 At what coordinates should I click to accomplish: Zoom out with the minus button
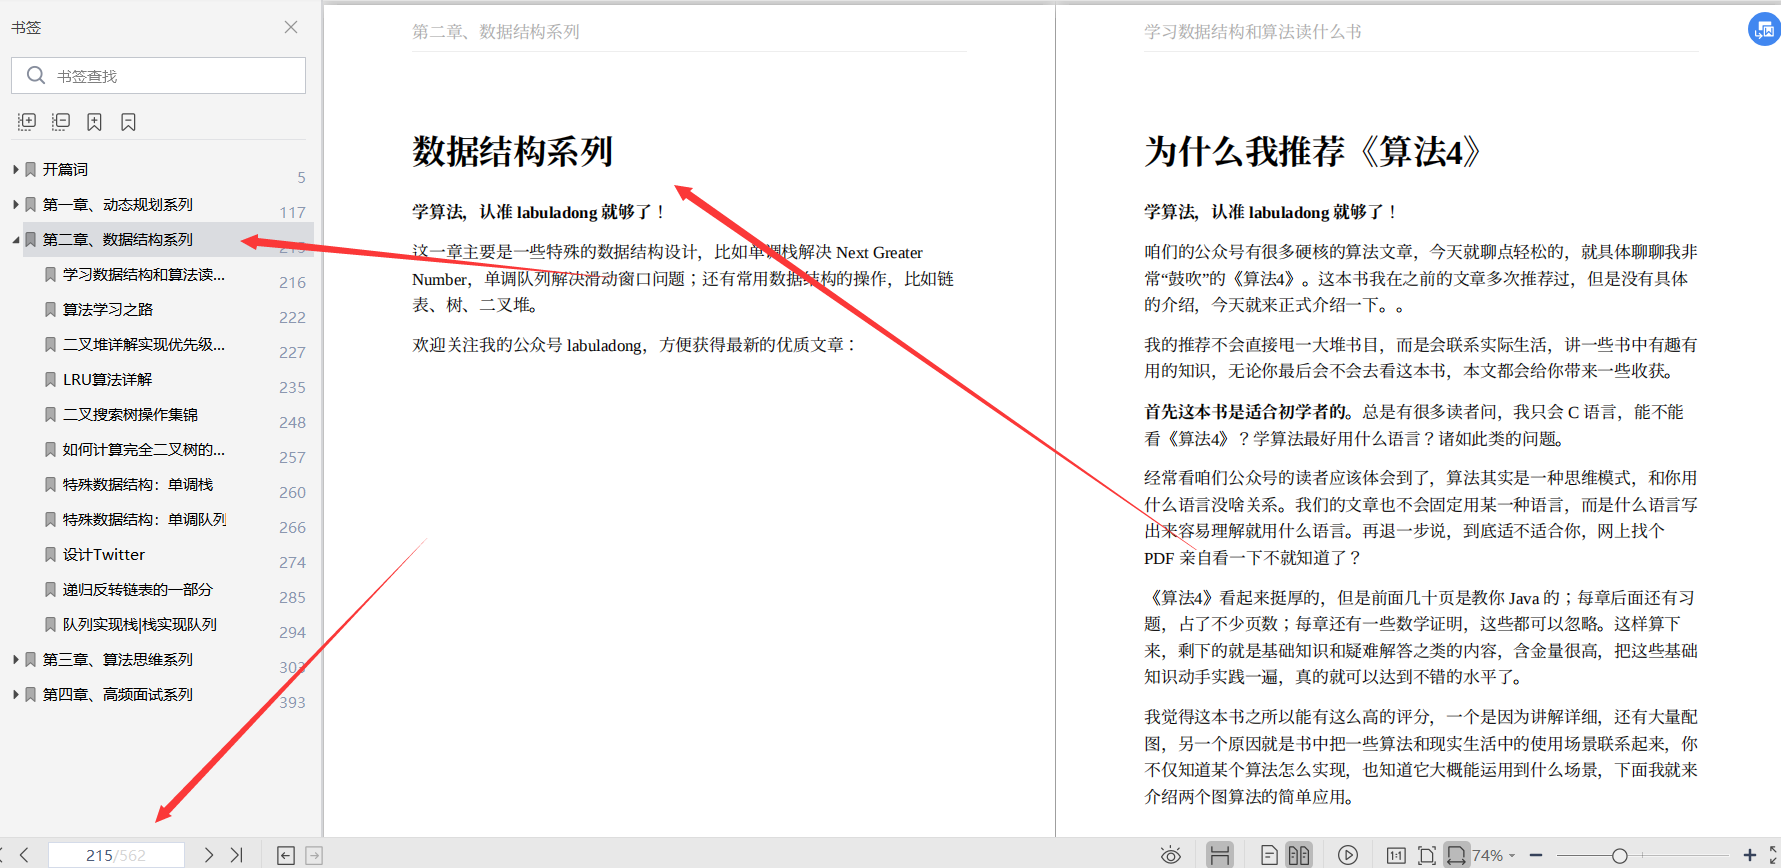(1536, 855)
